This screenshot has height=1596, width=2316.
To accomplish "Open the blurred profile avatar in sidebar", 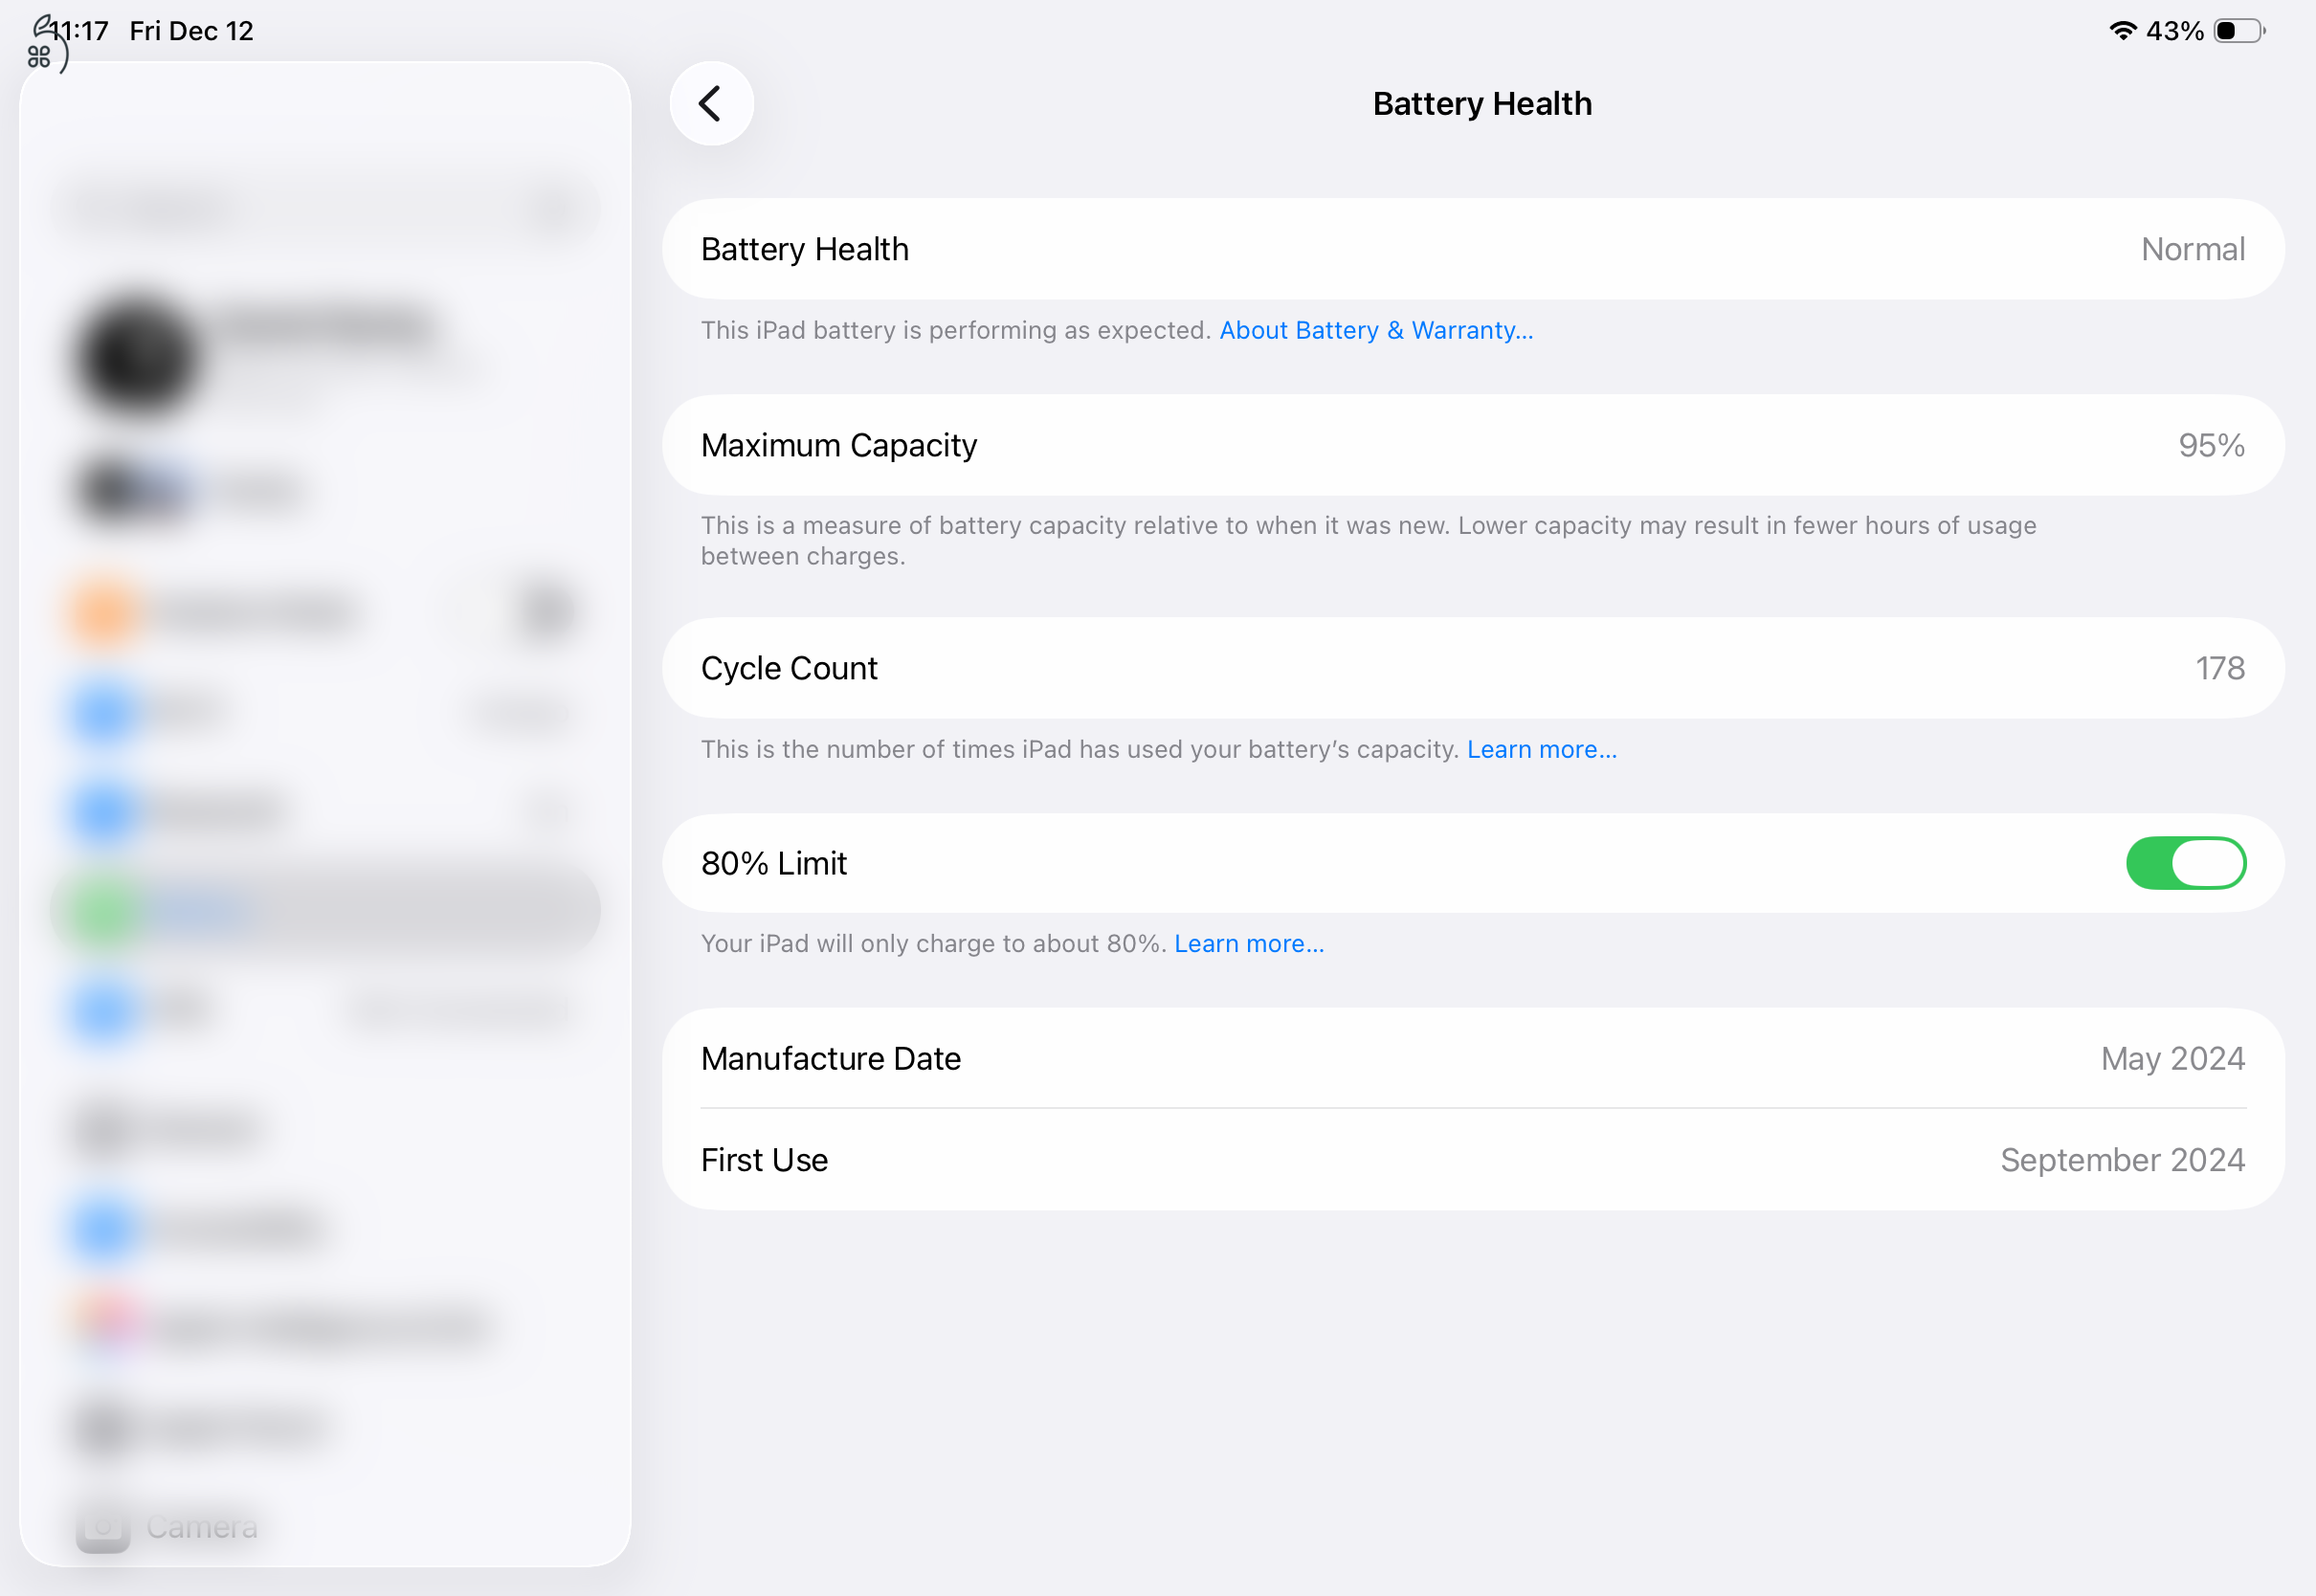I will click(137, 357).
